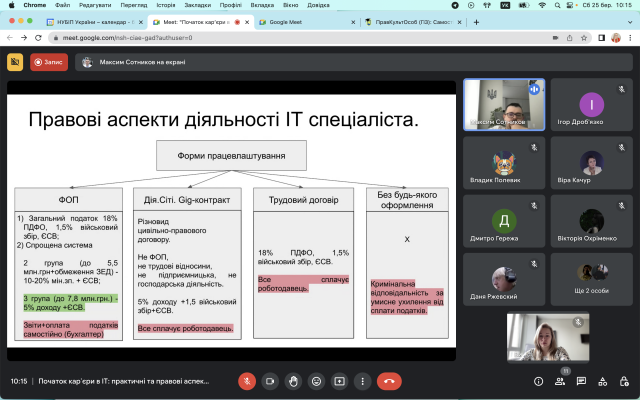The image size is (640, 400).
Task: Open the Історія menu in menu bar
Action: 165,5
